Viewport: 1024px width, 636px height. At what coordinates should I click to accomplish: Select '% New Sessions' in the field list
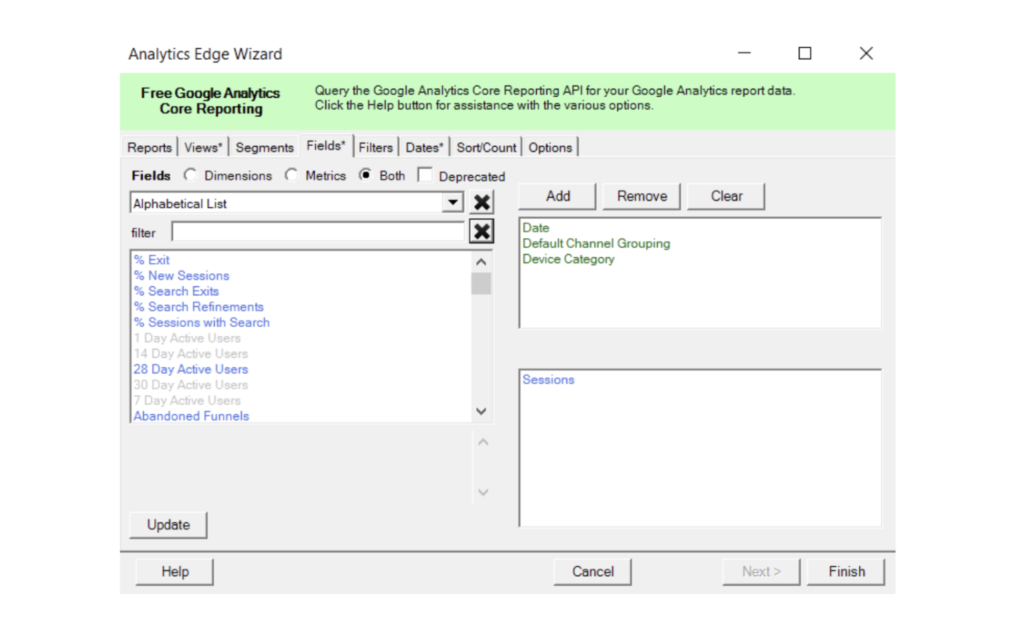click(182, 275)
